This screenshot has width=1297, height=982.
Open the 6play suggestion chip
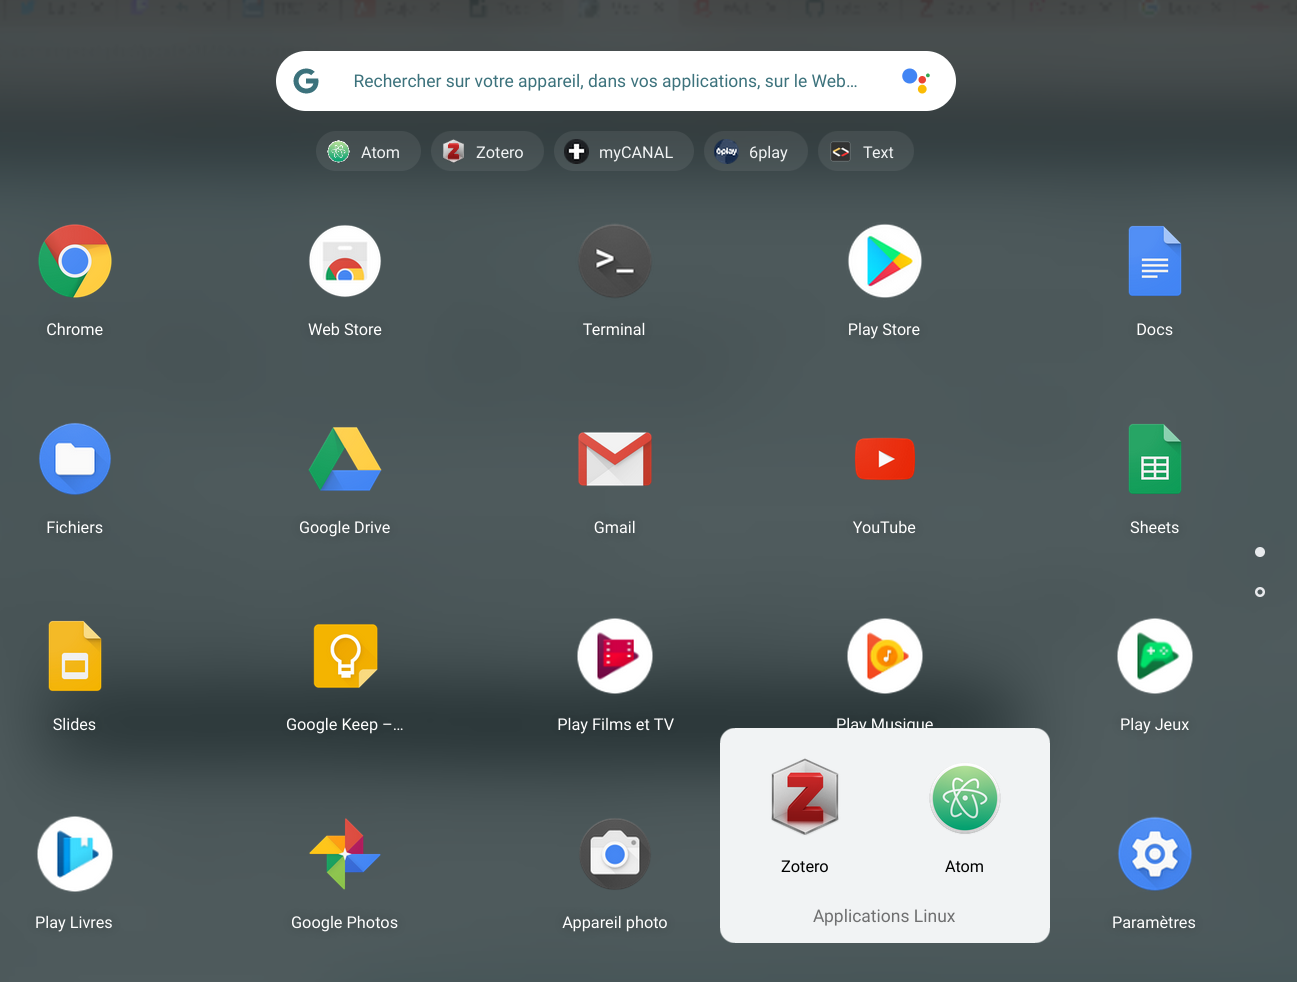point(755,152)
